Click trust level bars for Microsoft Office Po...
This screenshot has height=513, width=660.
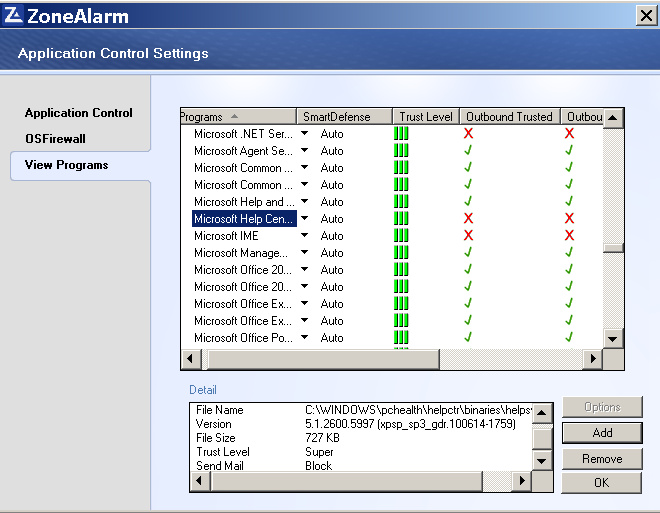click(x=401, y=337)
